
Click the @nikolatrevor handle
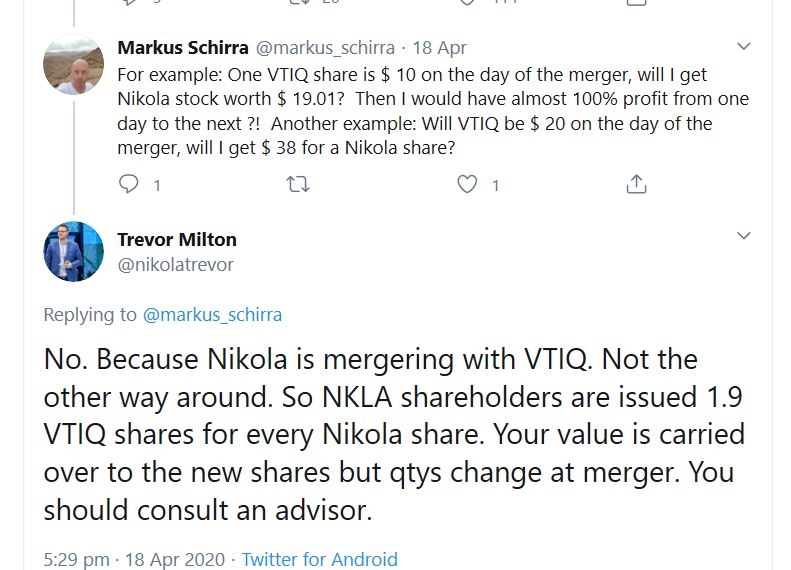click(x=175, y=264)
